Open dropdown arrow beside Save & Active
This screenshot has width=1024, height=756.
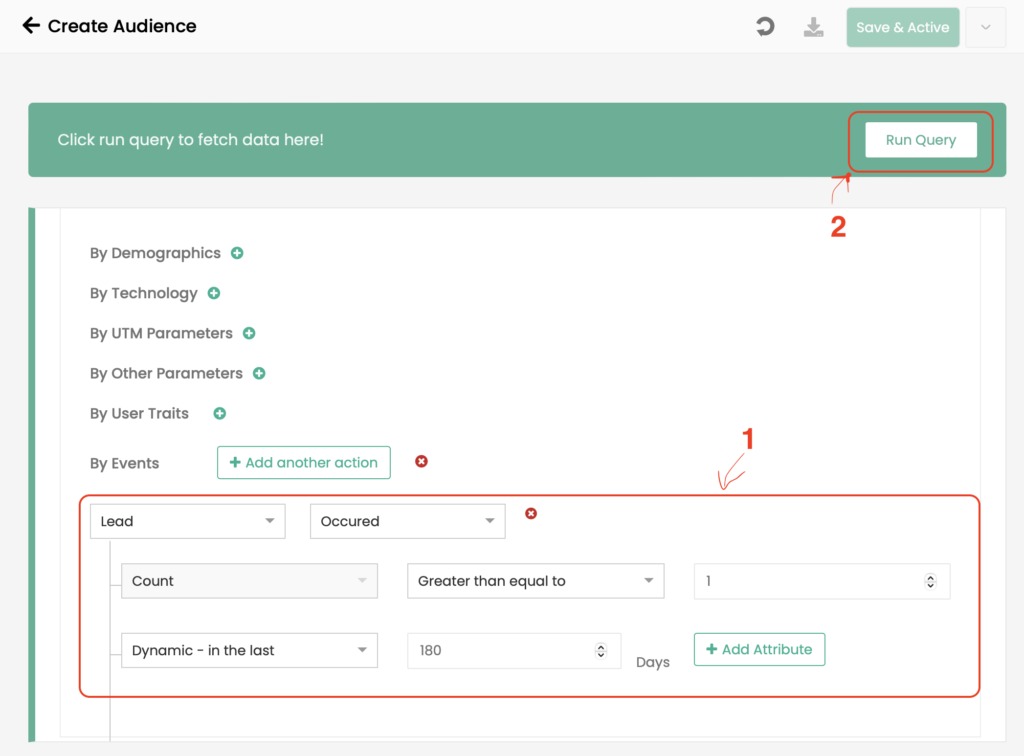[x=985, y=27]
